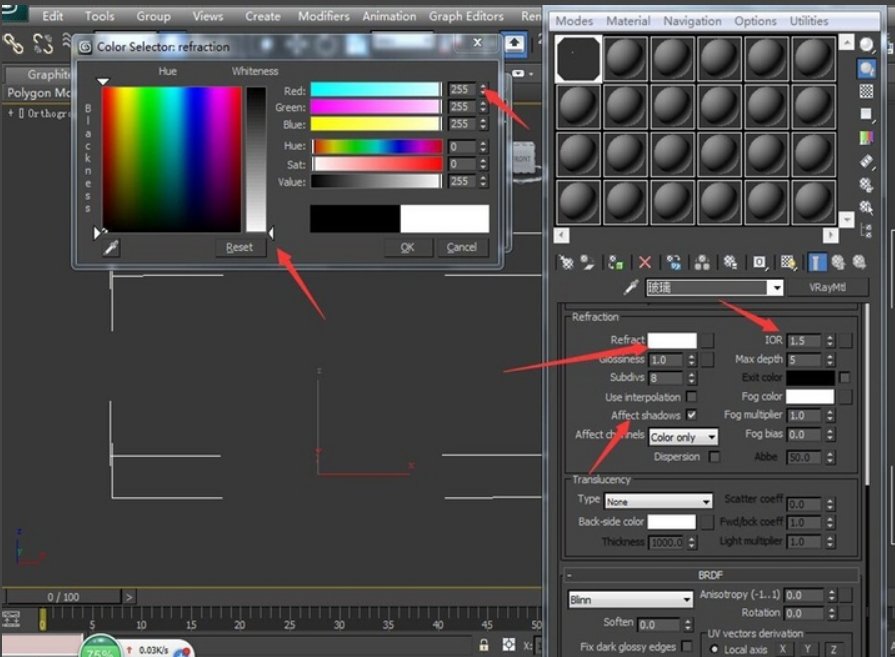
Task: Click Video Color Check icon
Action: (866, 138)
